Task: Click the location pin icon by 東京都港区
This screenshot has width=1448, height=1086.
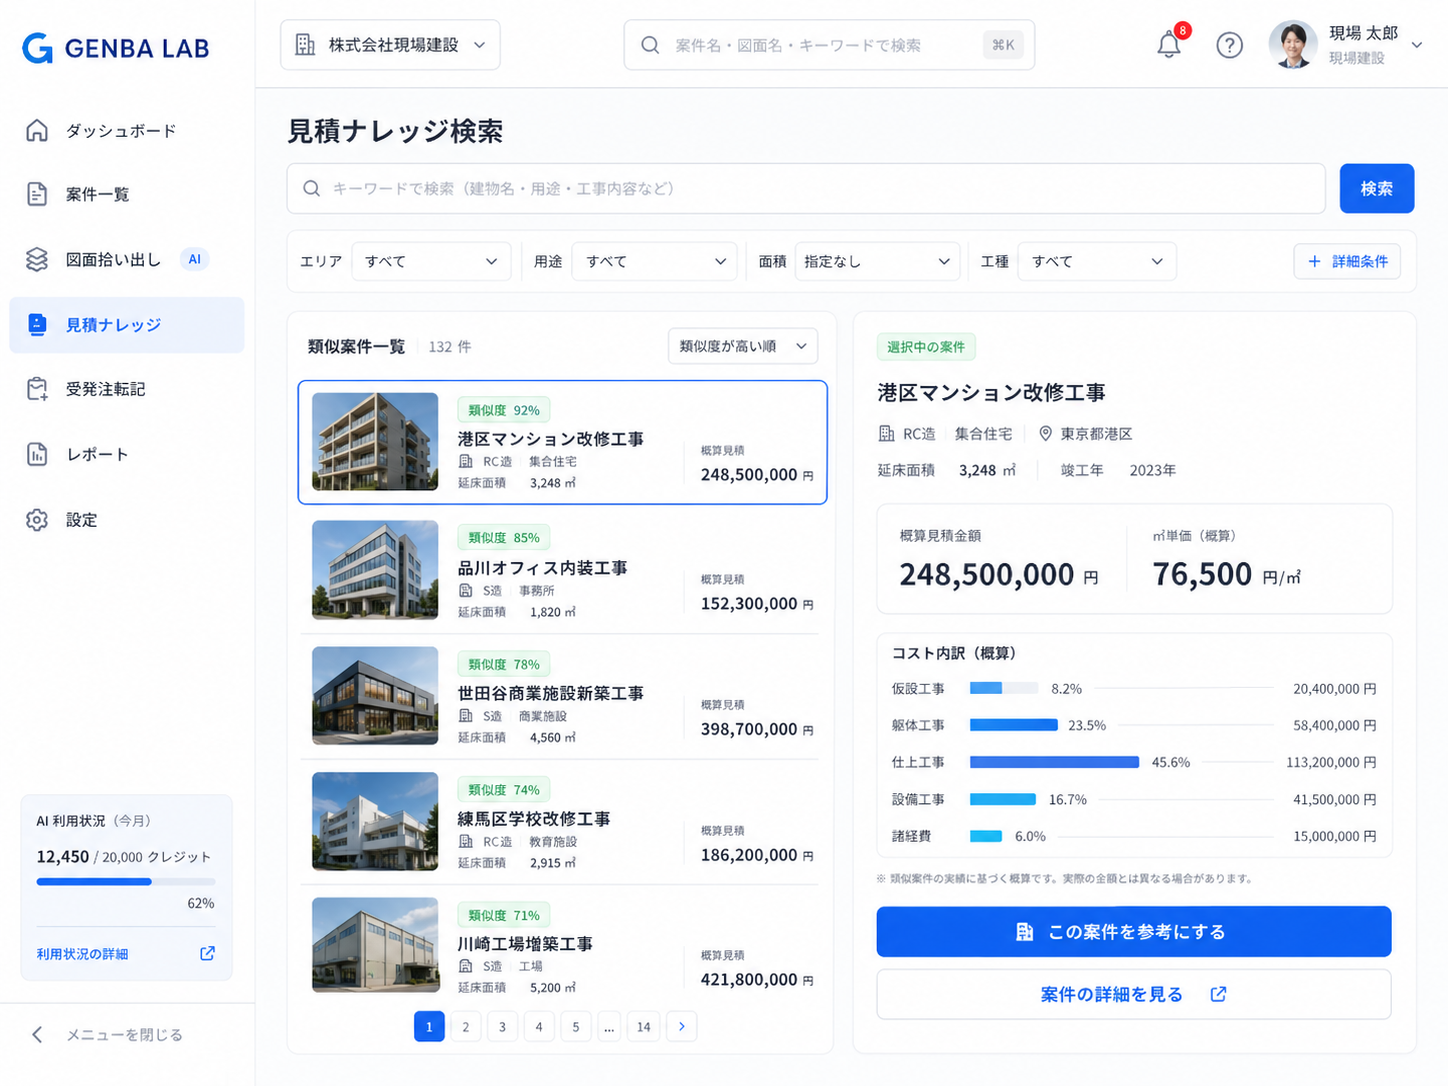Action: click(1045, 433)
